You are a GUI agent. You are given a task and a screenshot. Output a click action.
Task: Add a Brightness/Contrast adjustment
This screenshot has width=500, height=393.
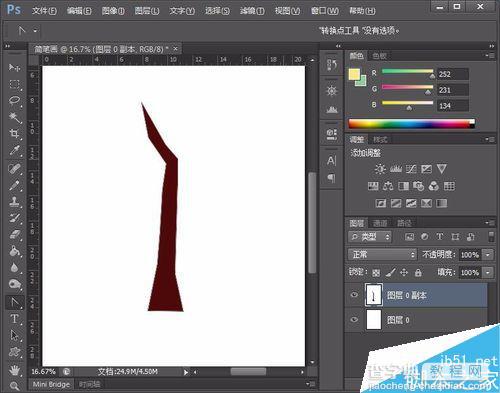point(380,169)
